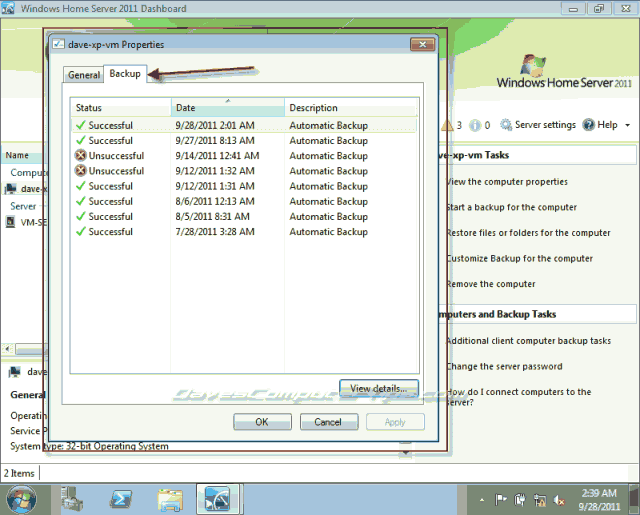The image size is (640, 515).
Task: Open How do I connect computers help link
Action: click(x=519, y=397)
